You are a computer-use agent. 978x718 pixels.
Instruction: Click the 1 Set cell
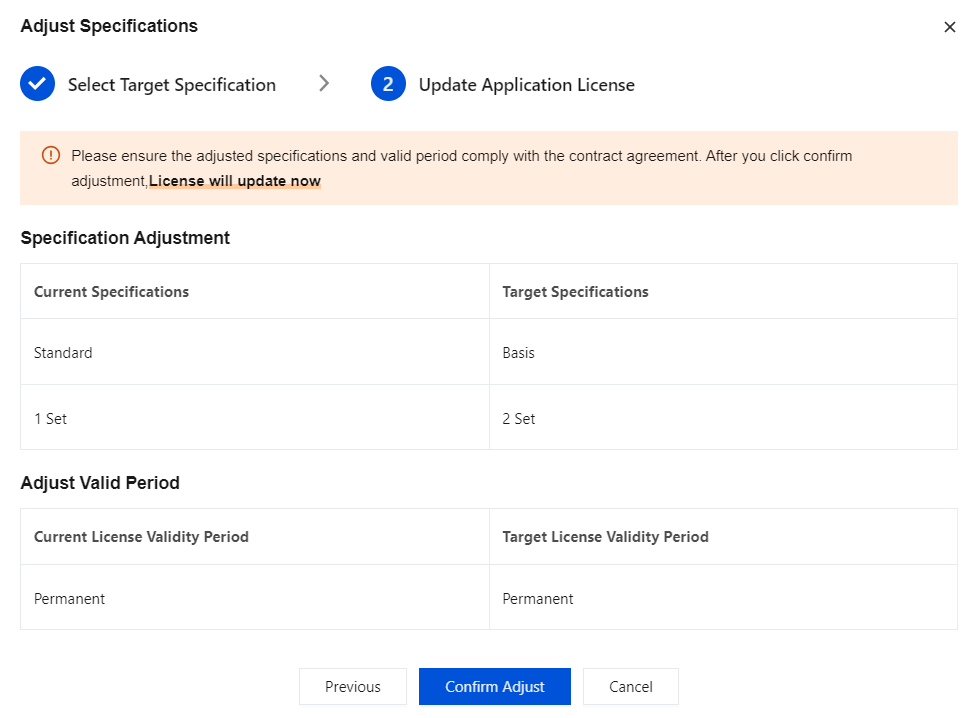tap(50, 419)
